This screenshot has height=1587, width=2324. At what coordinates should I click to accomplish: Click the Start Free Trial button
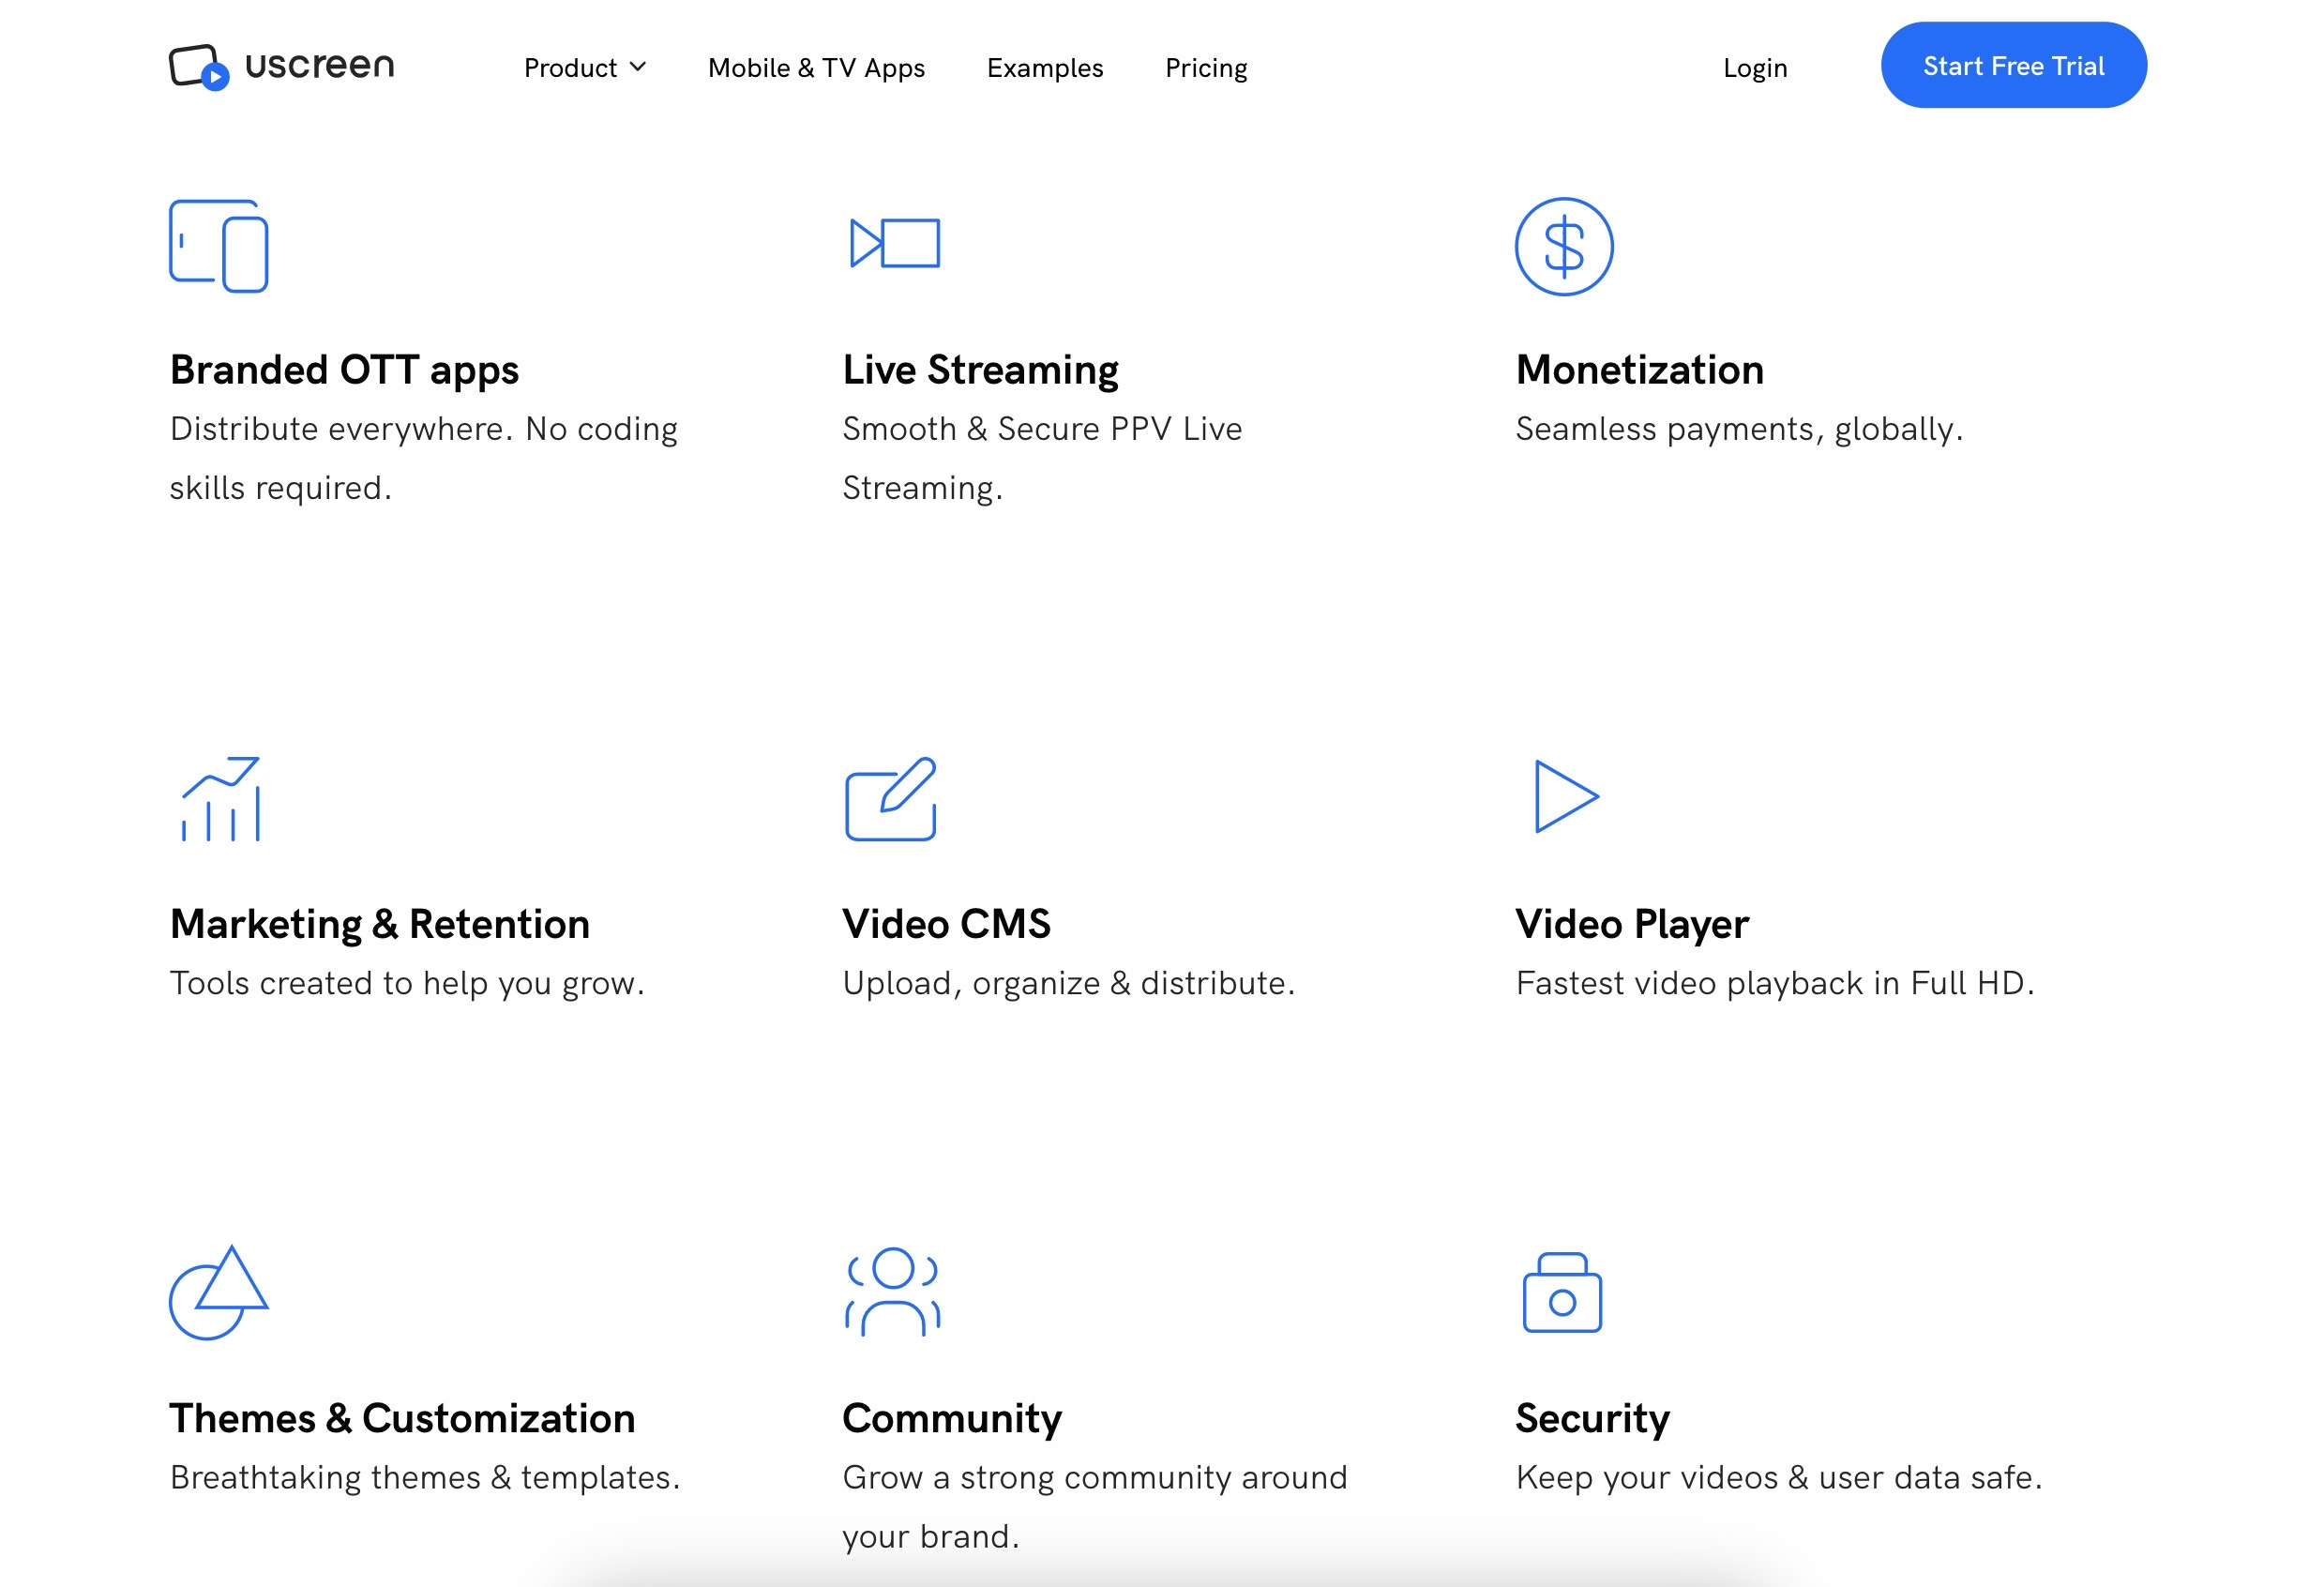2014,66
